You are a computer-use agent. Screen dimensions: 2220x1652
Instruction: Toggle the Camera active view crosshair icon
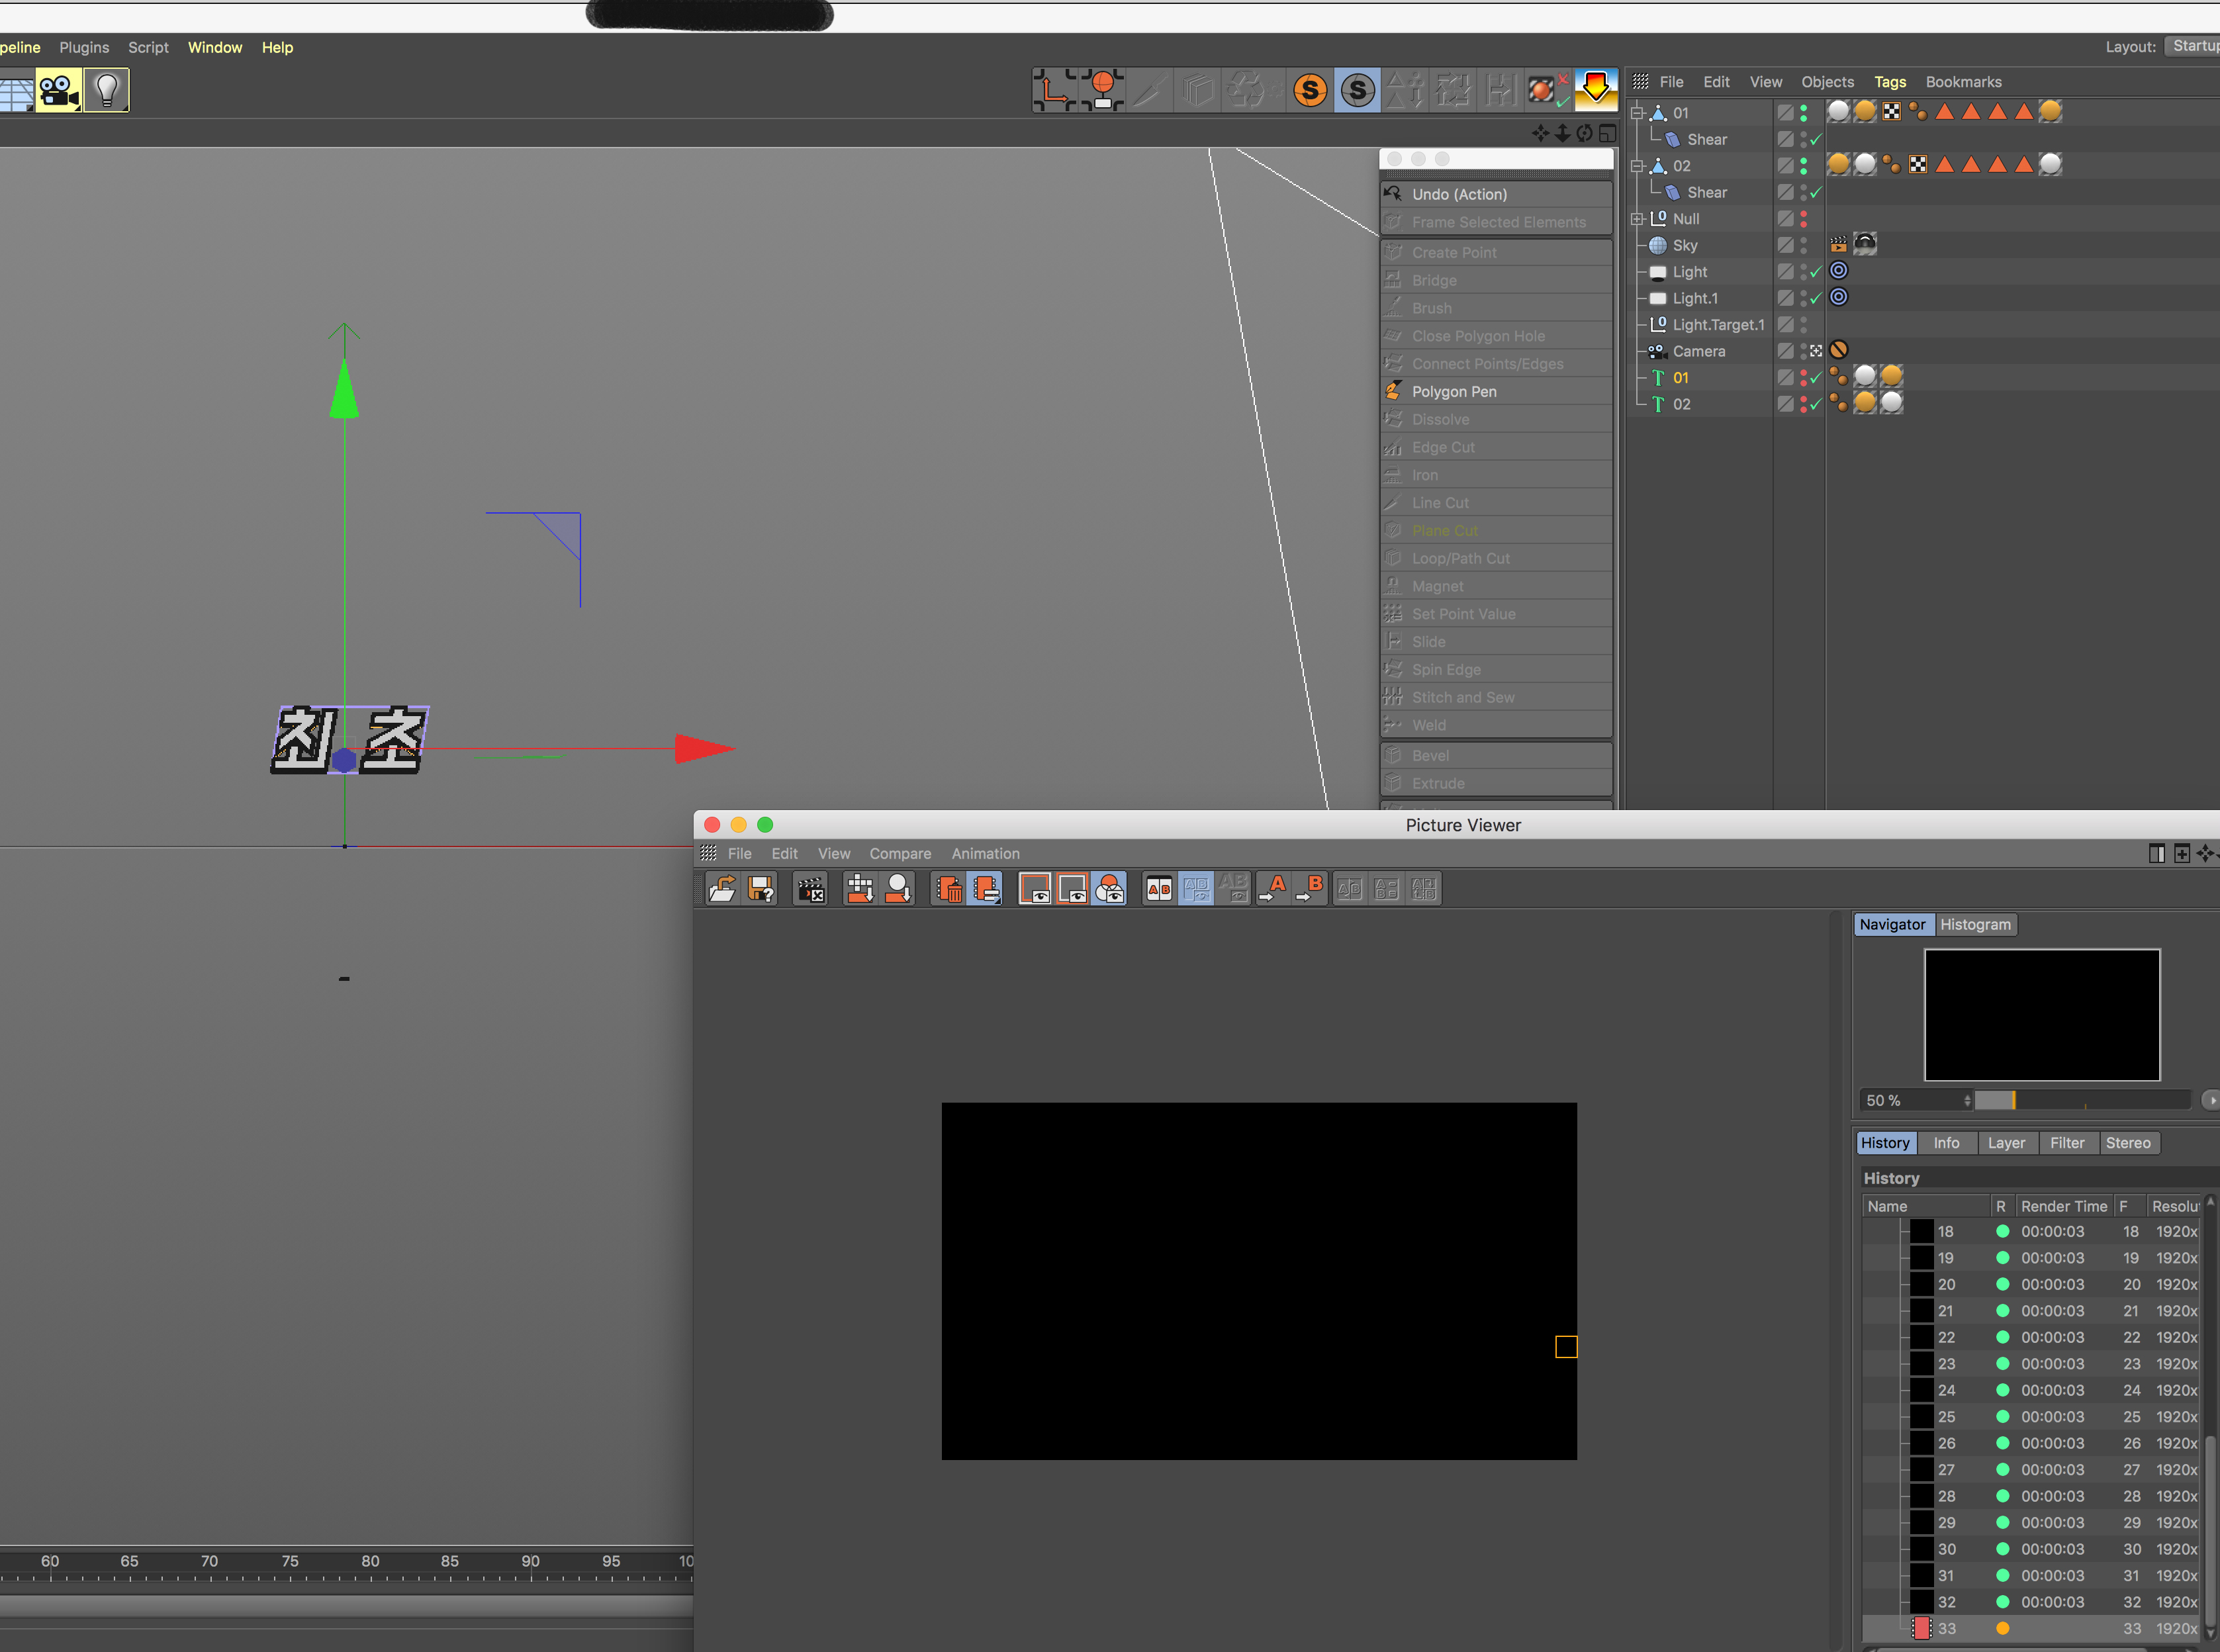coord(1816,351)
